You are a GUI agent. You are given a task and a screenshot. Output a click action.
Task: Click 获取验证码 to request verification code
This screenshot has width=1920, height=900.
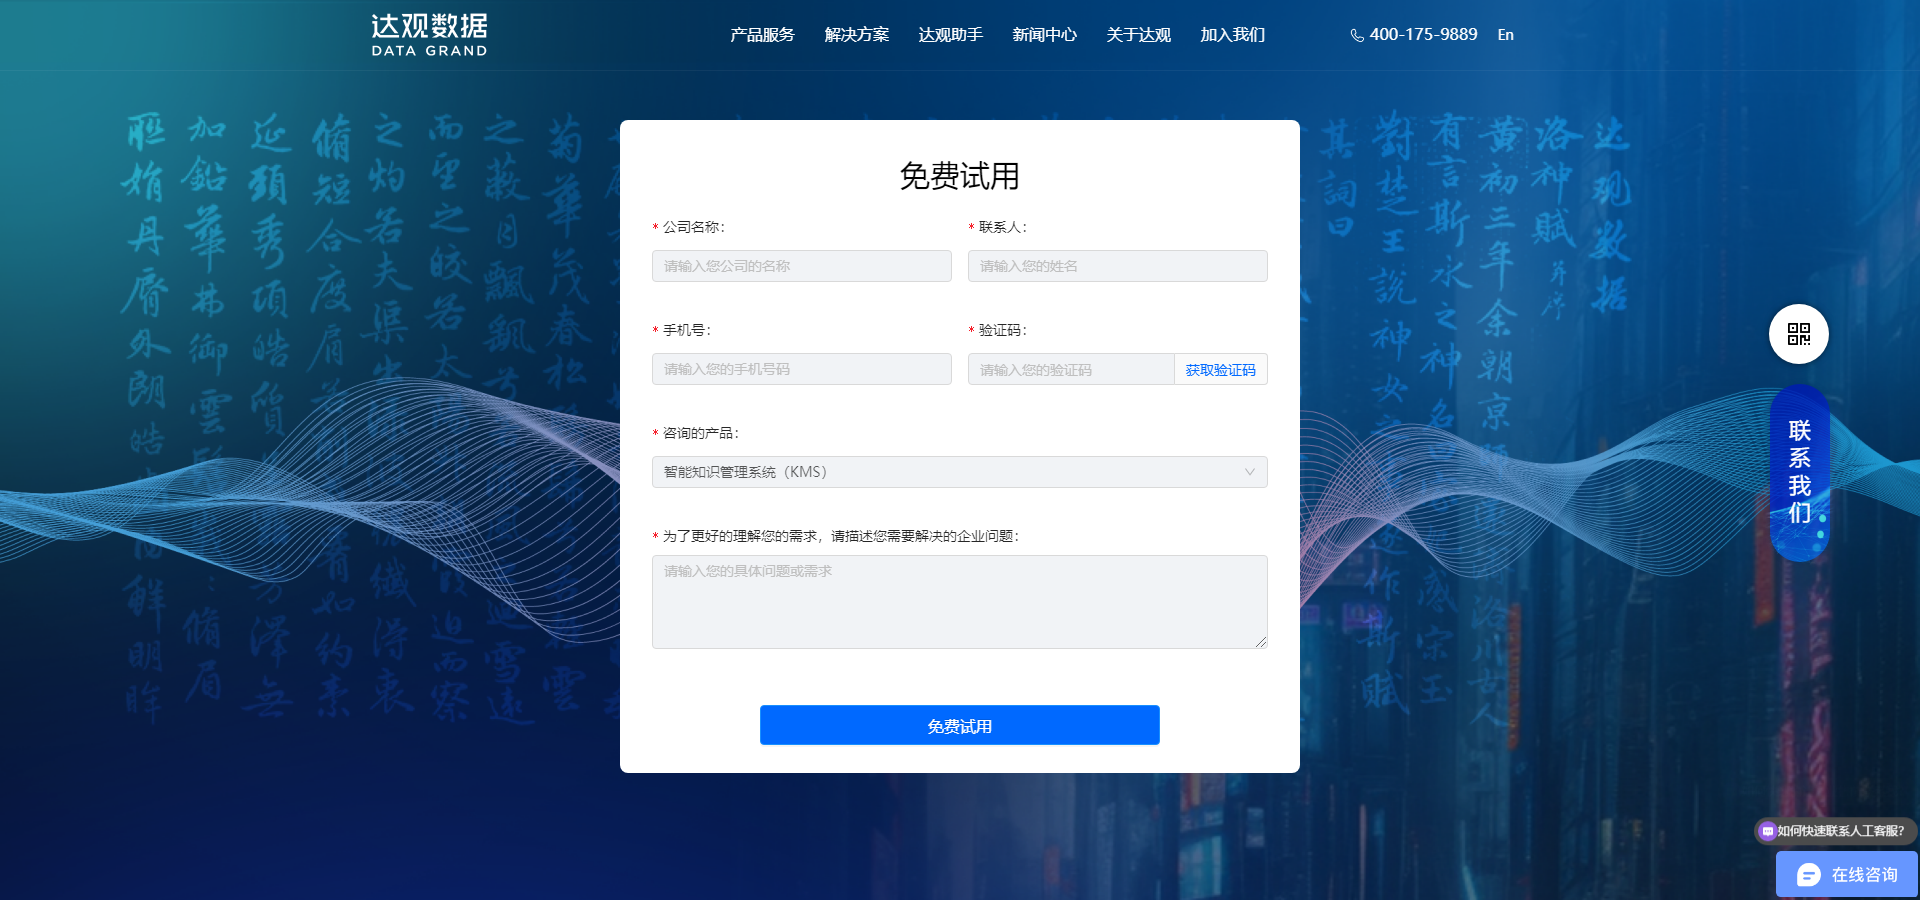pyautogui.click(x=1220, y=370)
